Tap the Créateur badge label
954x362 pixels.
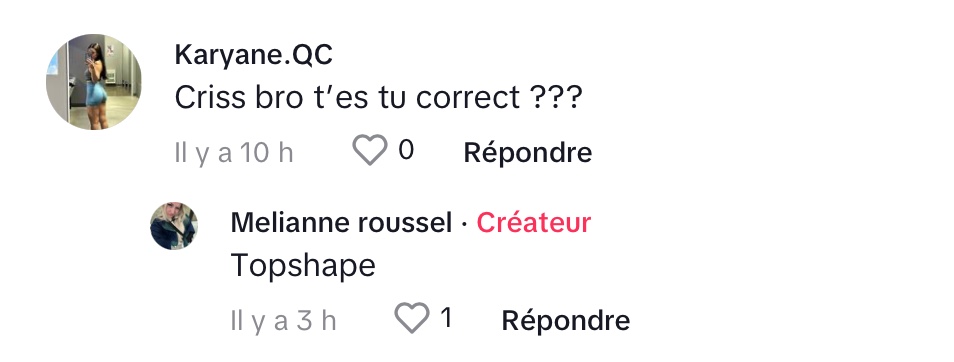click(x=534, y=223)
